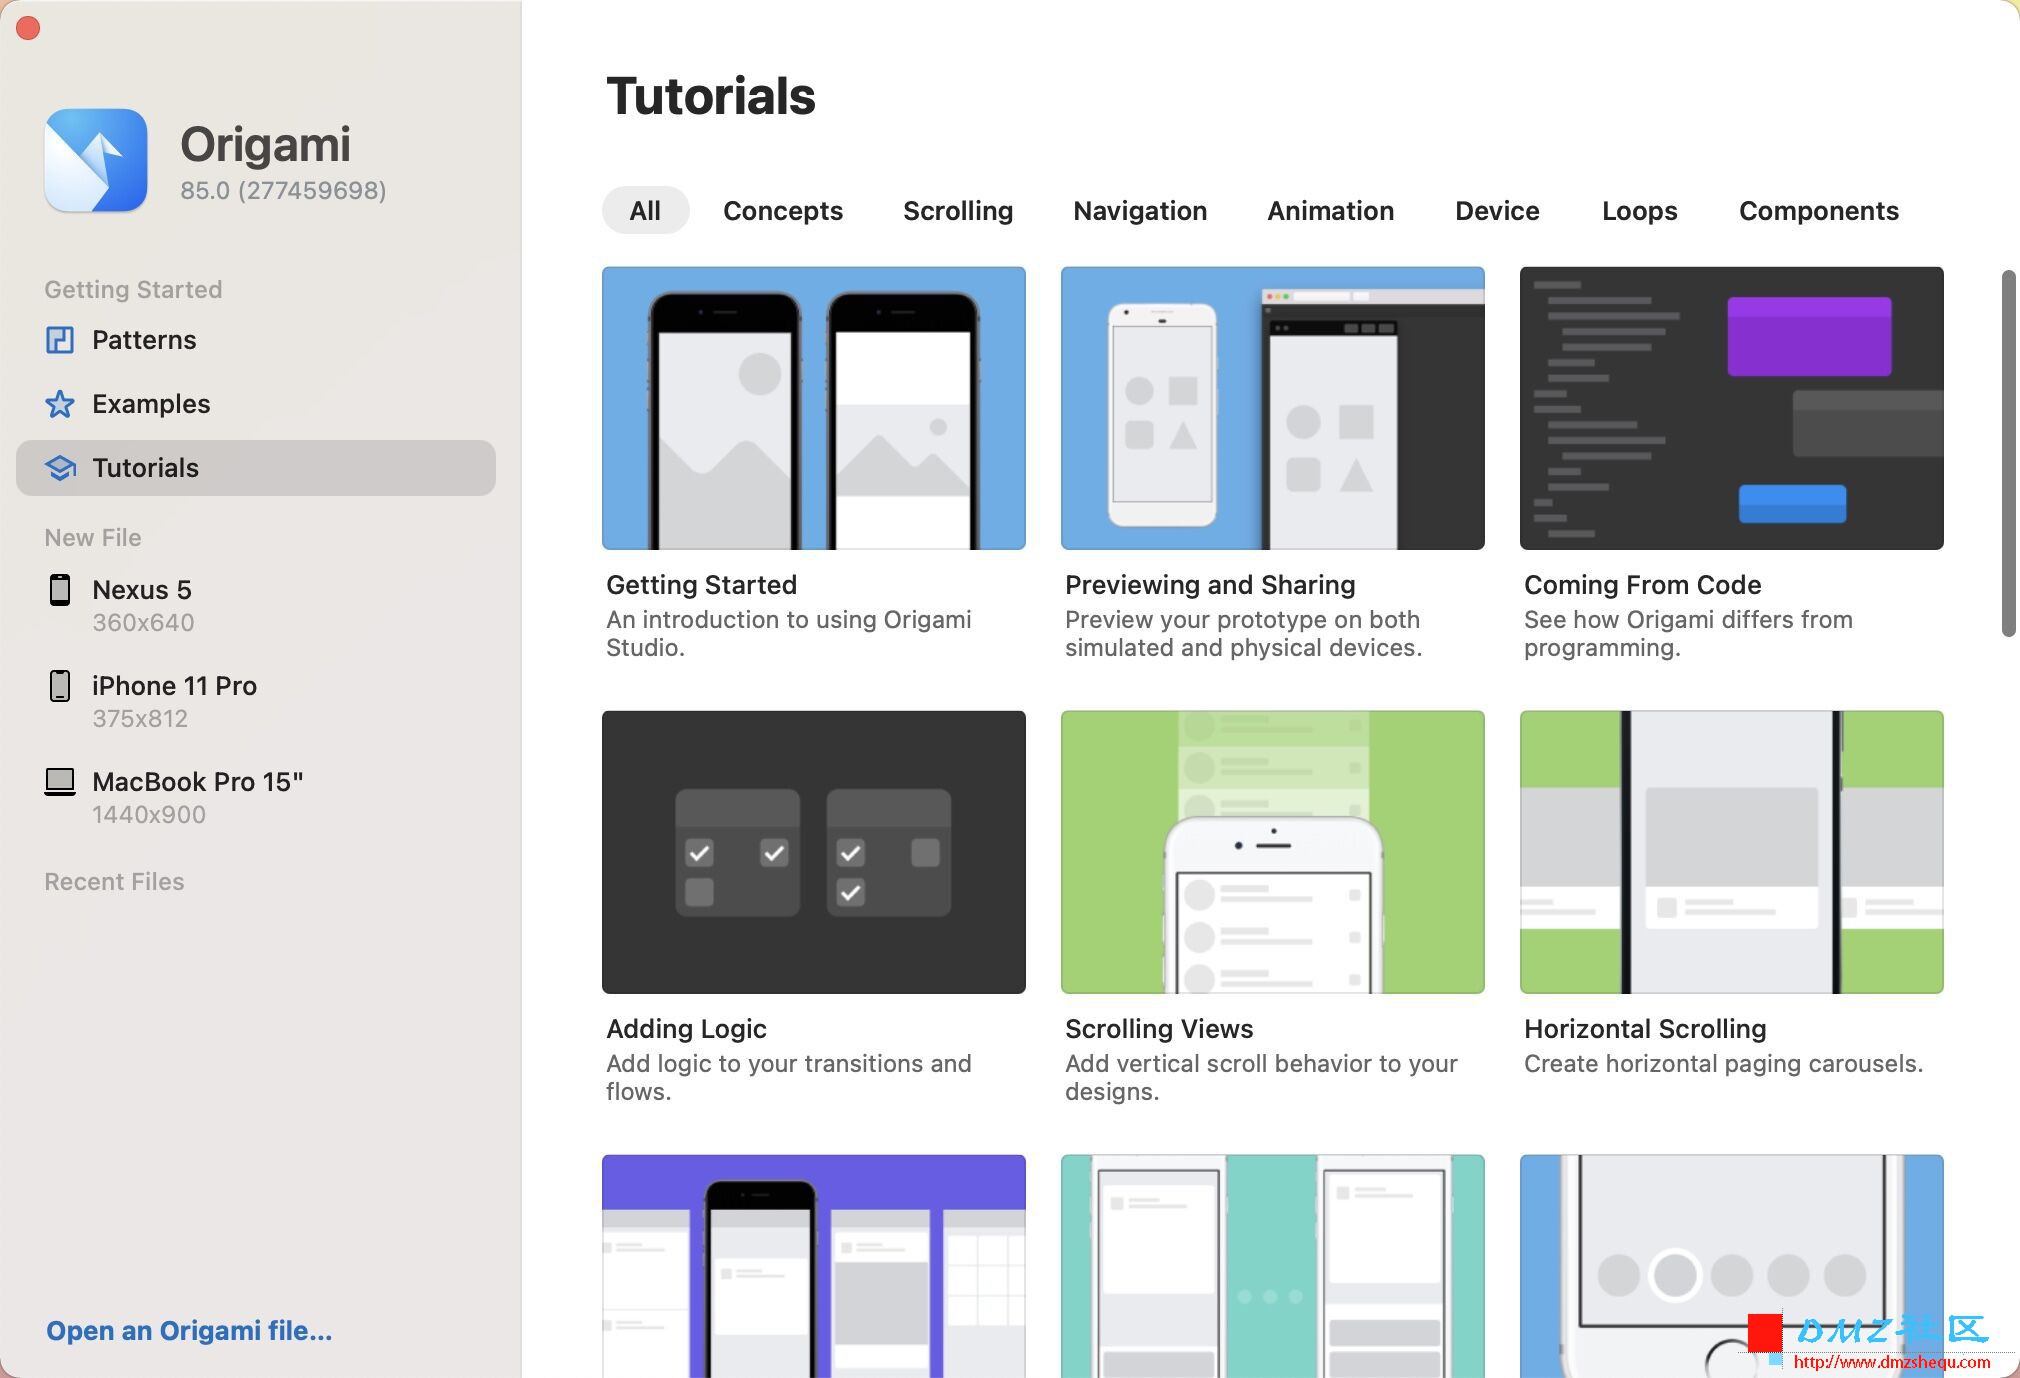This screenshot has width=2020, height=1378.
Task: Switch to the Navigation tab
Action: pyautogui.click(x=1140, y=211)
